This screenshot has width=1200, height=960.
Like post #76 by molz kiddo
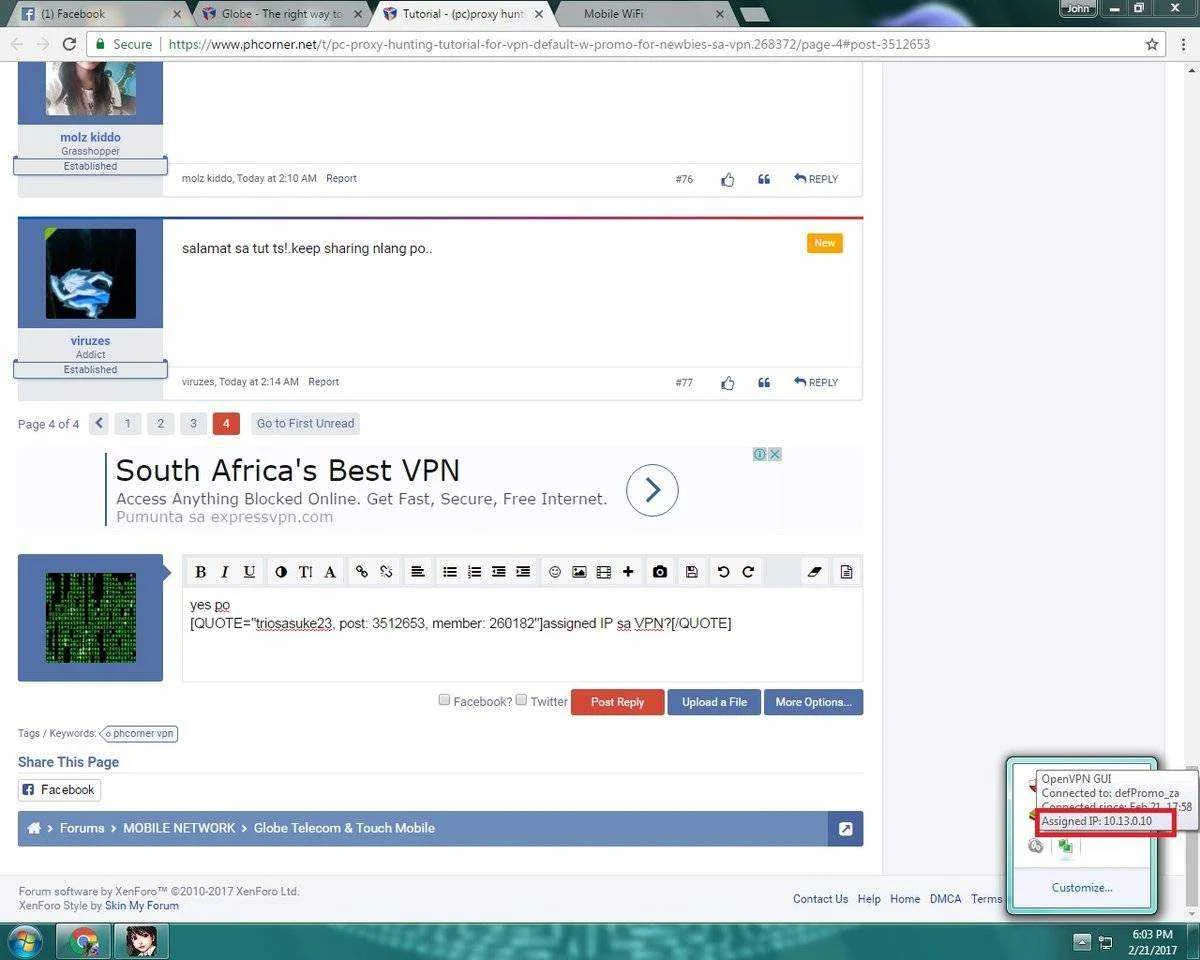[727, 180]
